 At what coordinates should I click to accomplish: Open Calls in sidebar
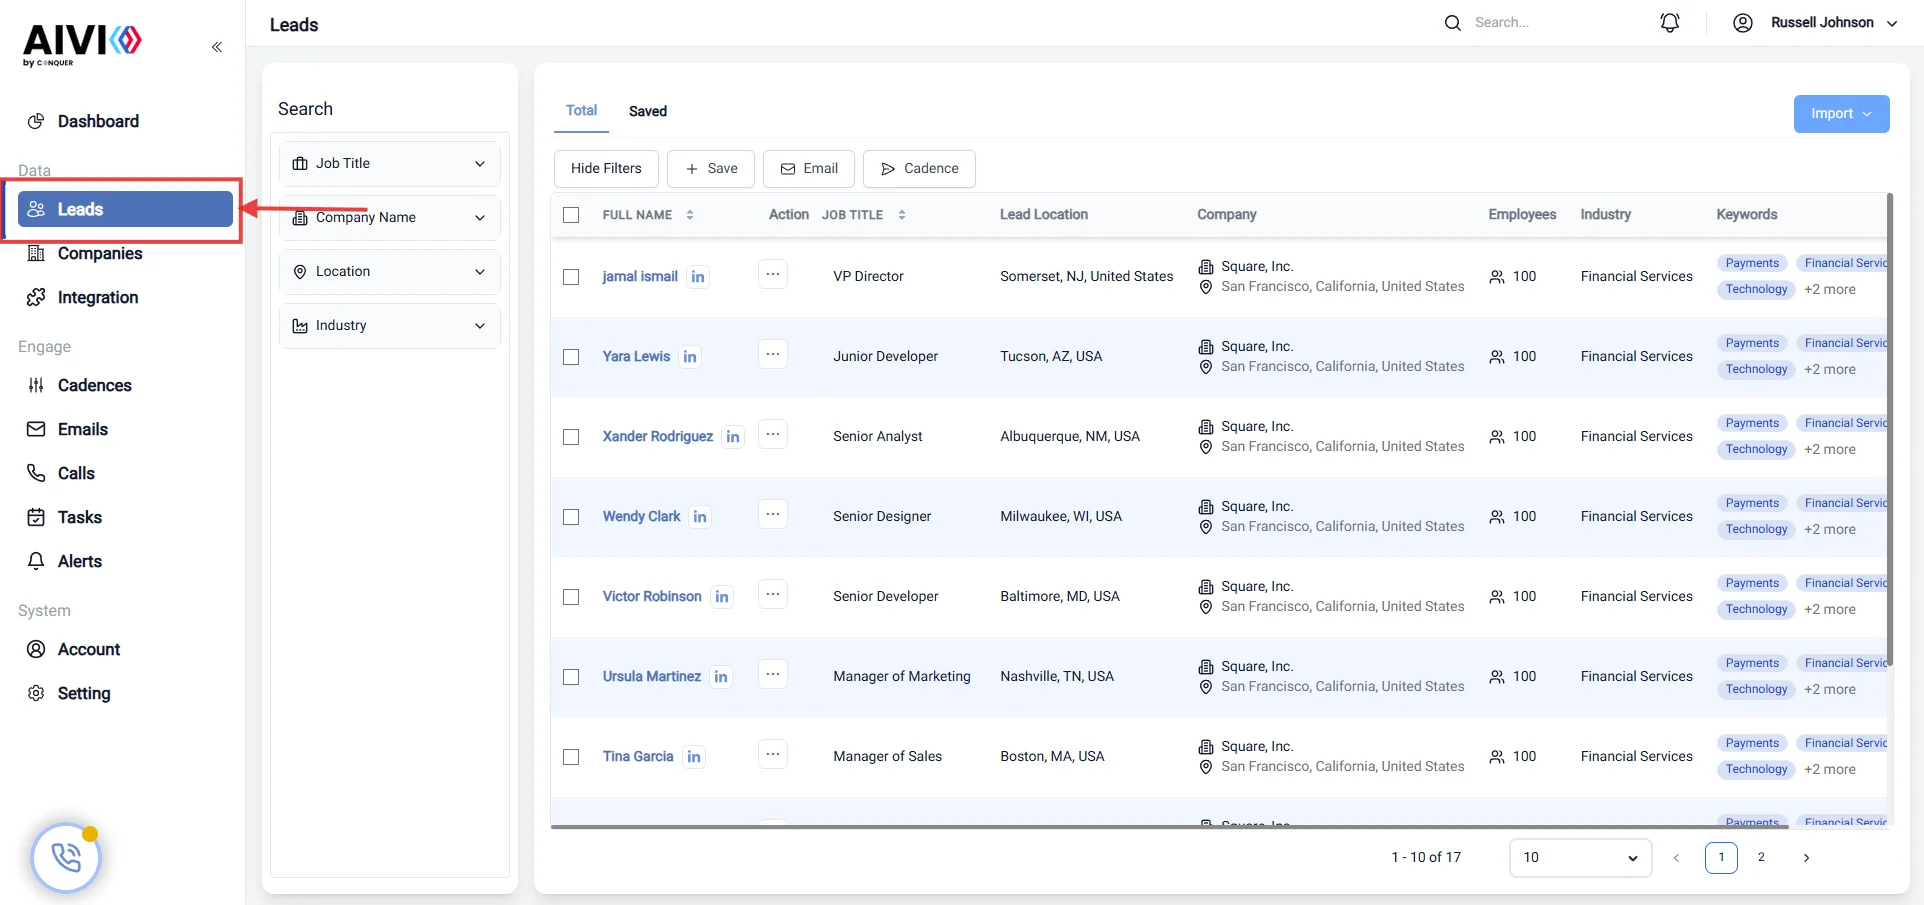point(76,473)
